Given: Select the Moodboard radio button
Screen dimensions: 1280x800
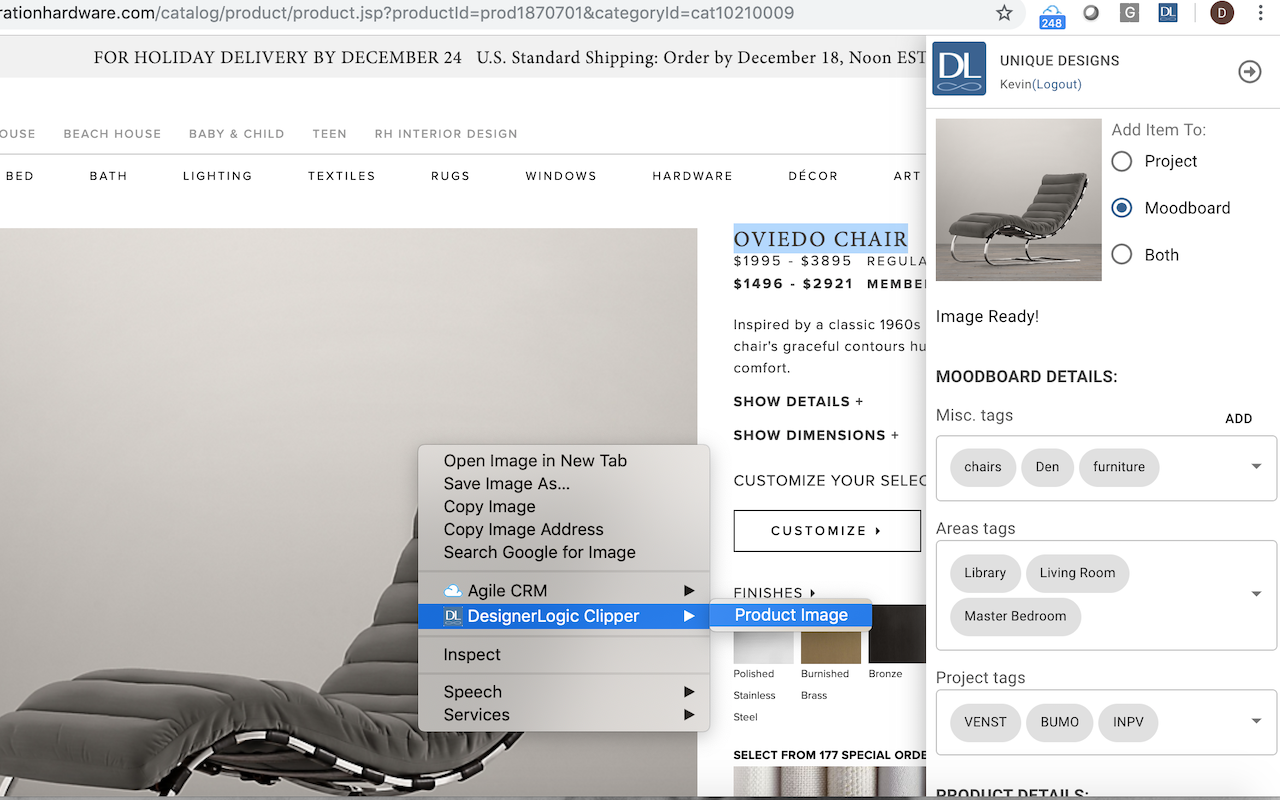Looking at the screenshot, I should click(x=1121, y=208).
